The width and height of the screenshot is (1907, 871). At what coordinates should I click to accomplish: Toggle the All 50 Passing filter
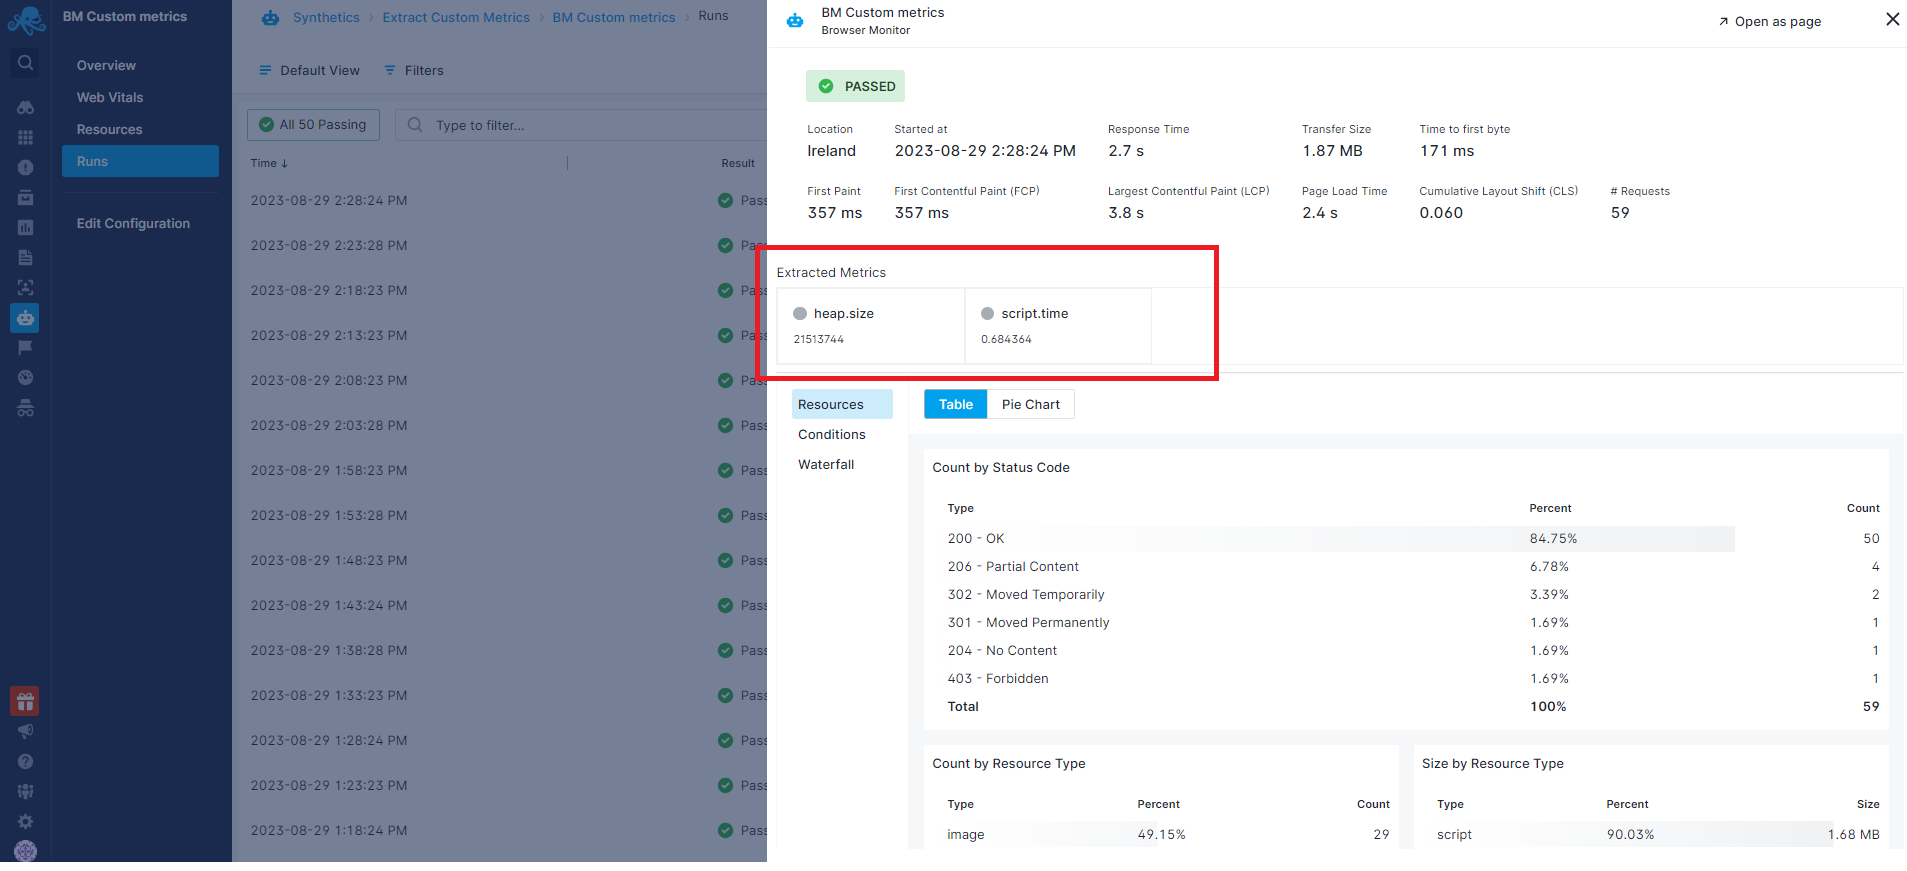click(313, 125)
